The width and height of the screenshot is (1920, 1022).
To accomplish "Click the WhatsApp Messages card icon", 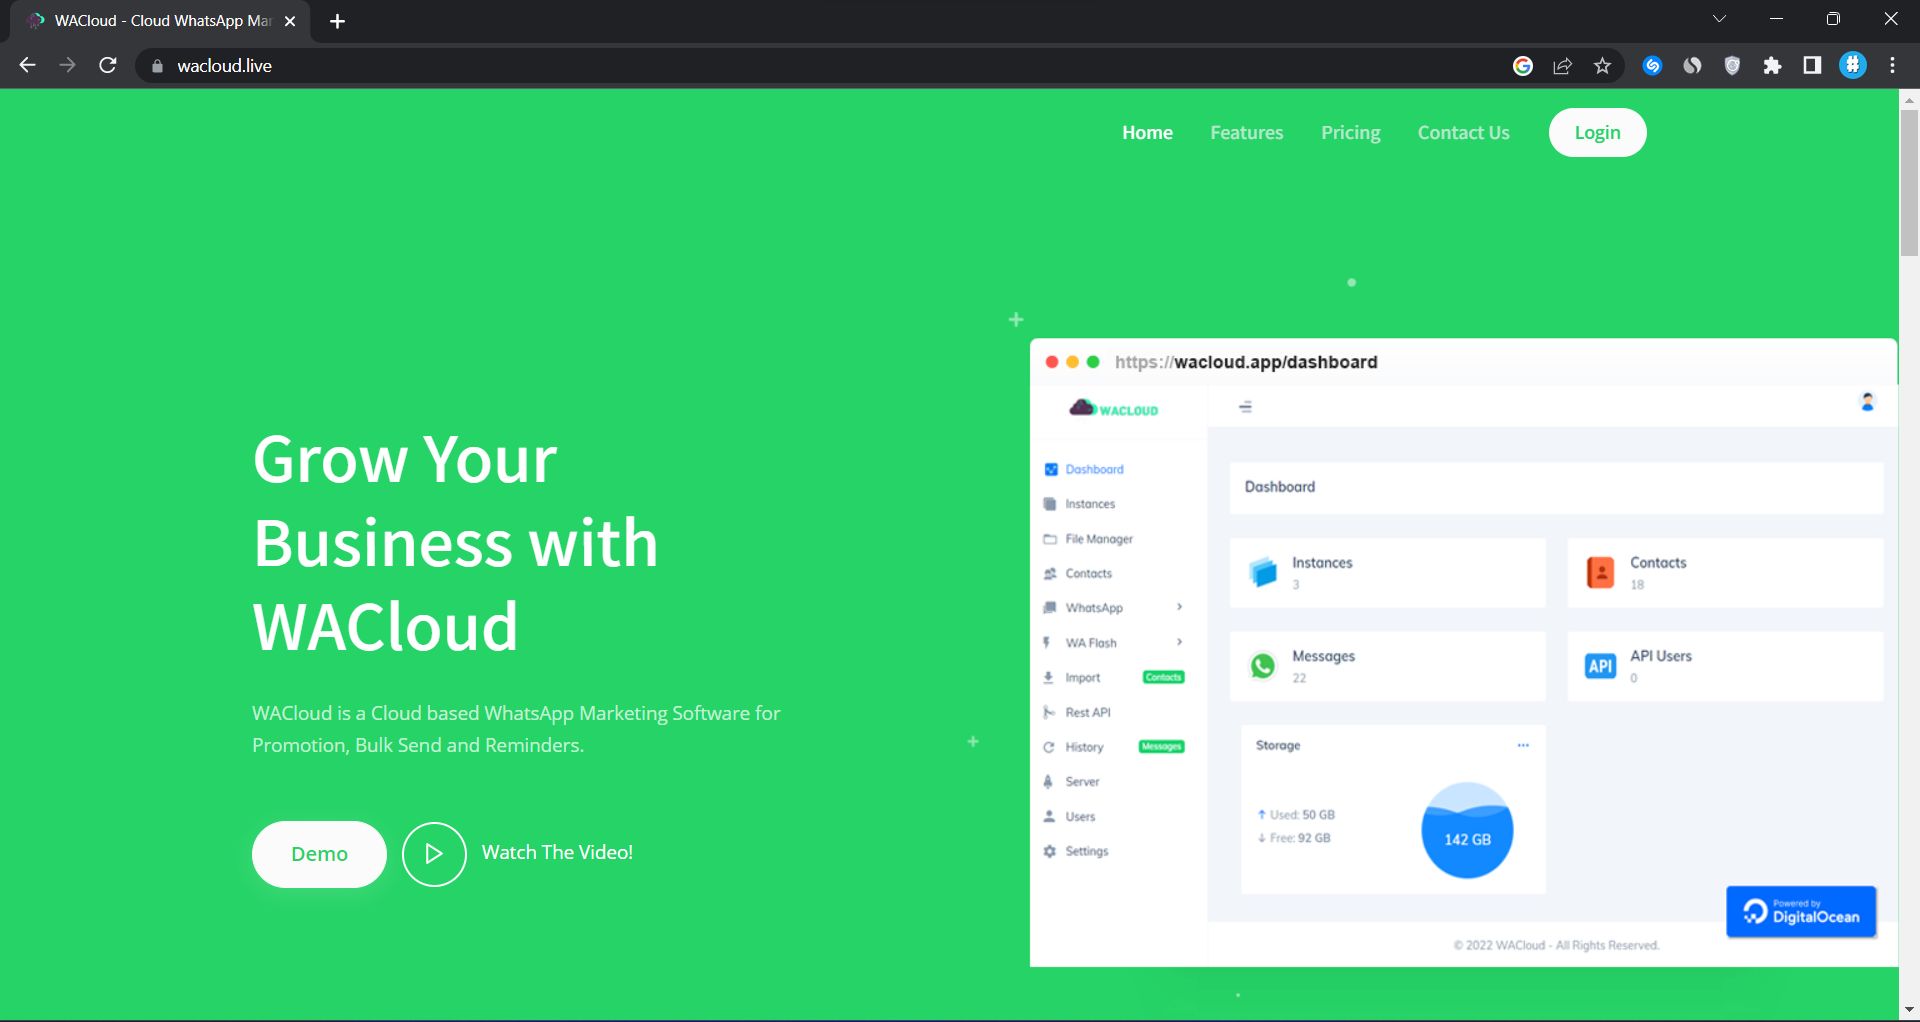I will 1263,665.
